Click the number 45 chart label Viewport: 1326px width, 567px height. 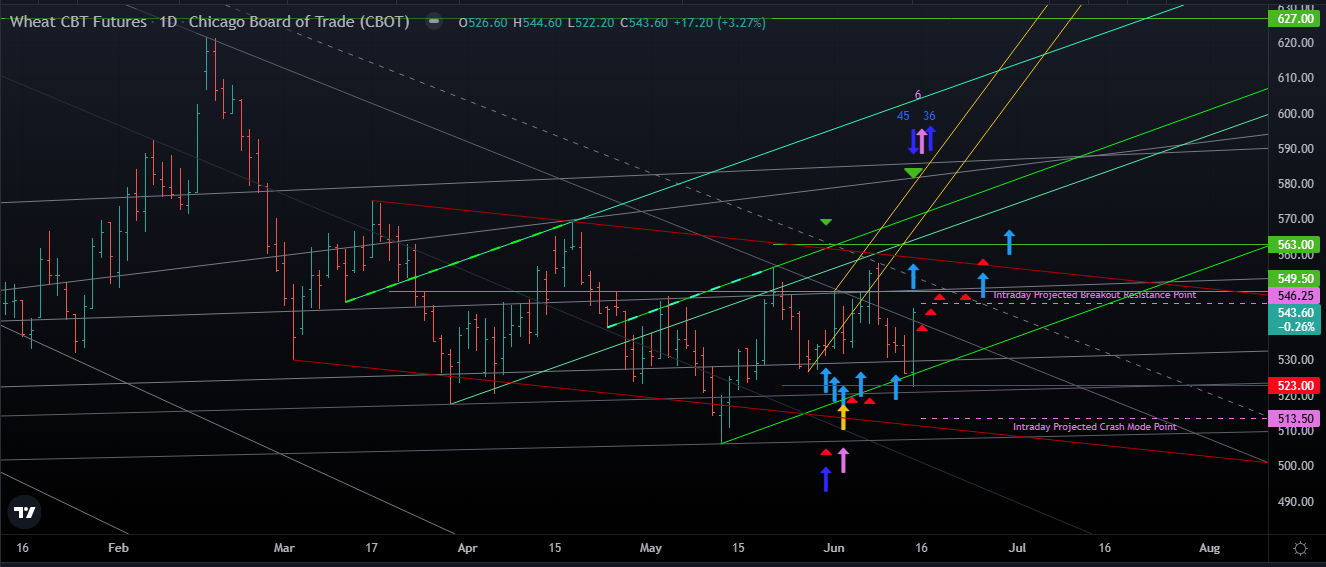coord(903,116)
